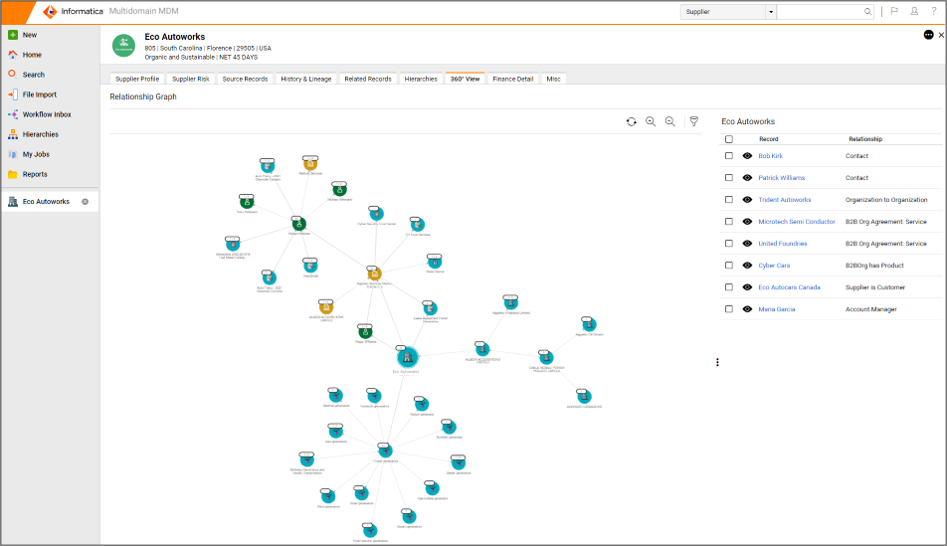Open the Supplier search type dropdown
This screenshot has height=546, width=947.
(771, 12)
